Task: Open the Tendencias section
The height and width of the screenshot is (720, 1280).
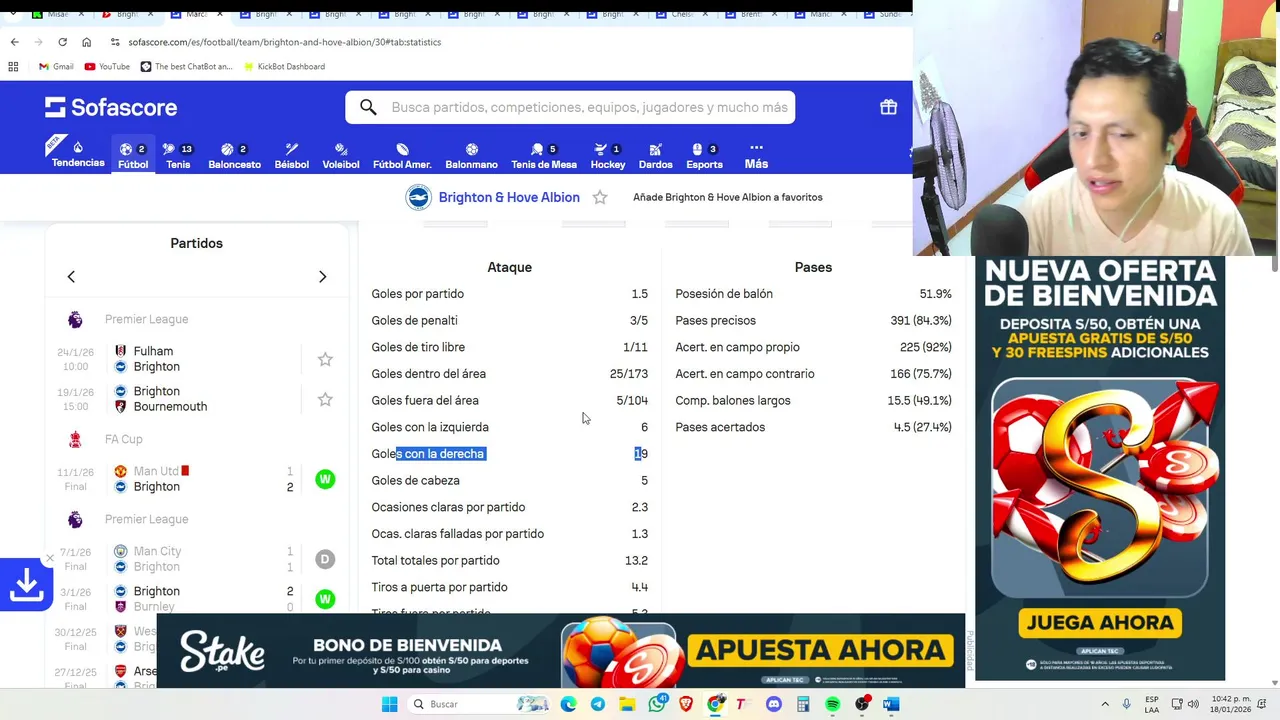Action: pos(78,153)
